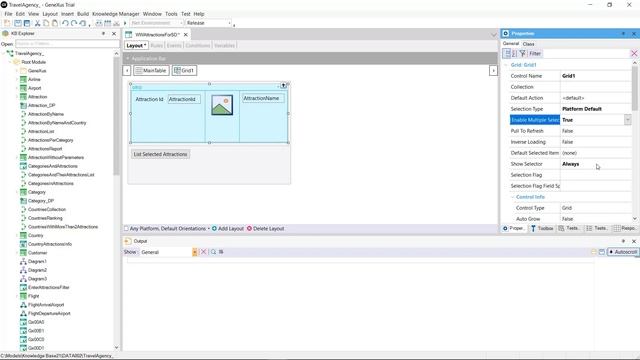
Task: Open the Knowledge Manager menu
Action: coord(116,14)
